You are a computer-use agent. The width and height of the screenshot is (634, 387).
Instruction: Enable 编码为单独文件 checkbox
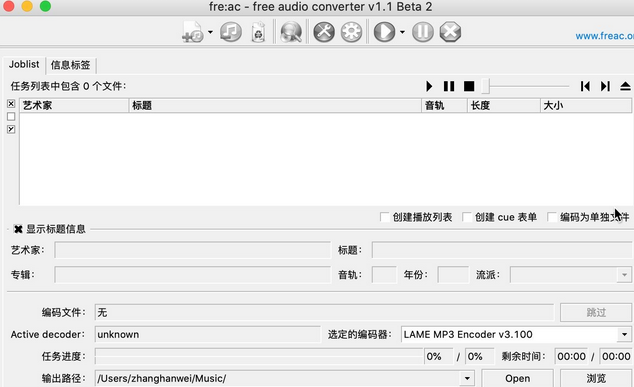tap(552, 217)
